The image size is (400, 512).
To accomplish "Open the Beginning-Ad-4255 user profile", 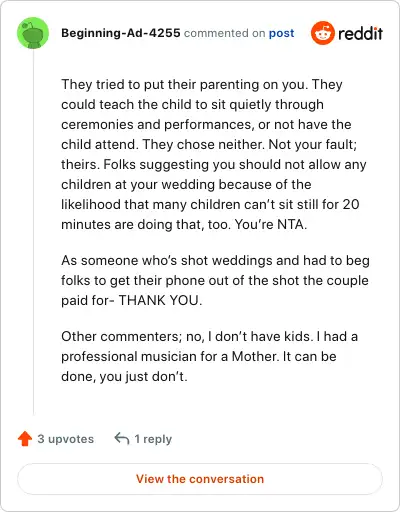I will point(121,33).
